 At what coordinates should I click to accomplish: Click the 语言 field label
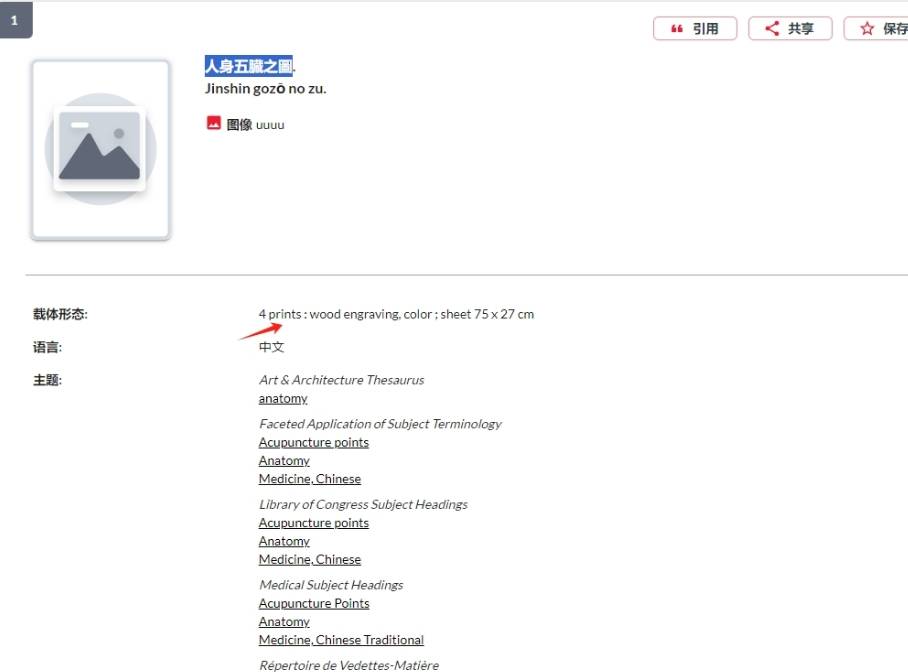pos(47,347)
